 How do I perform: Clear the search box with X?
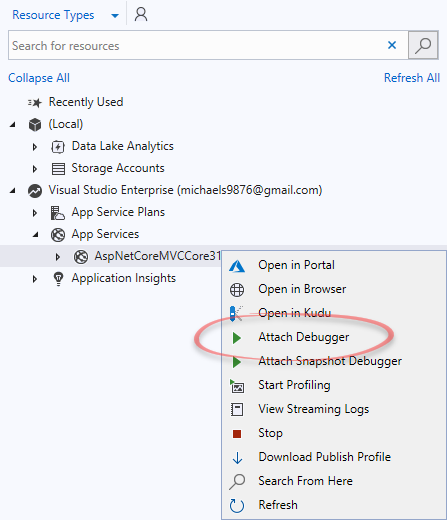tap(392, 45)
